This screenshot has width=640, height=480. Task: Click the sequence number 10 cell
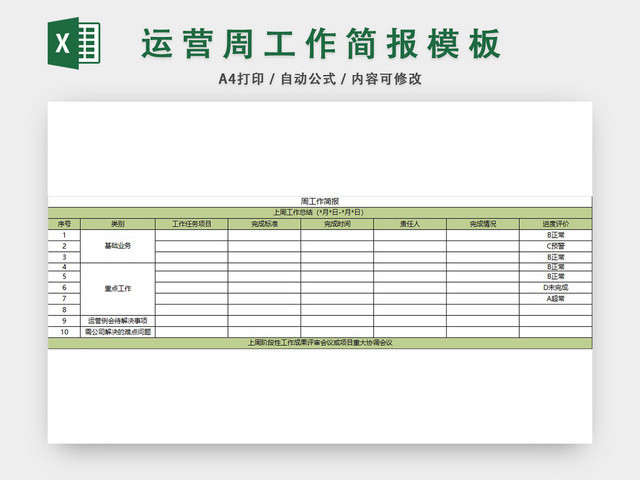tap(64, 332)
